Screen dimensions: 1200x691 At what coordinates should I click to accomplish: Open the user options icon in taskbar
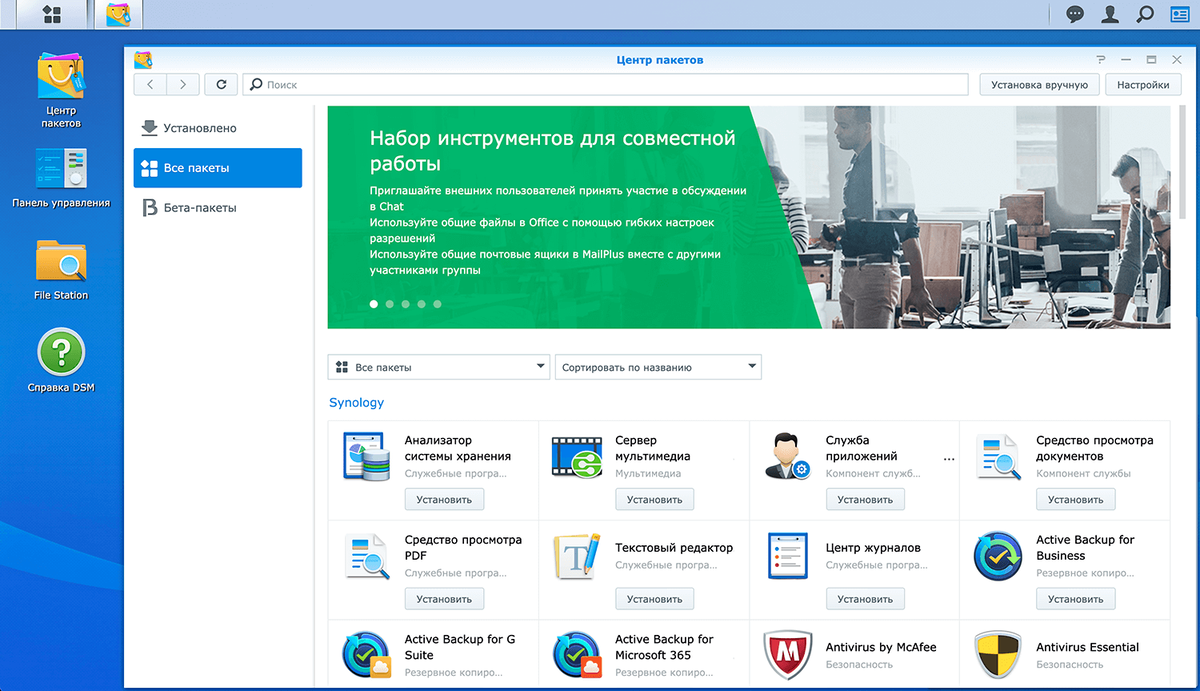pos(1110,14)
